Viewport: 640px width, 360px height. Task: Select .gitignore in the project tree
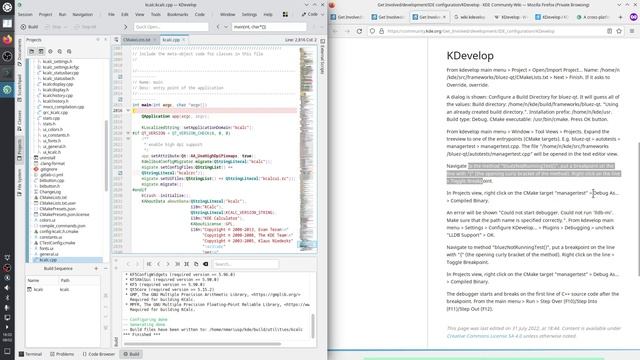click(x=49, y=169)
